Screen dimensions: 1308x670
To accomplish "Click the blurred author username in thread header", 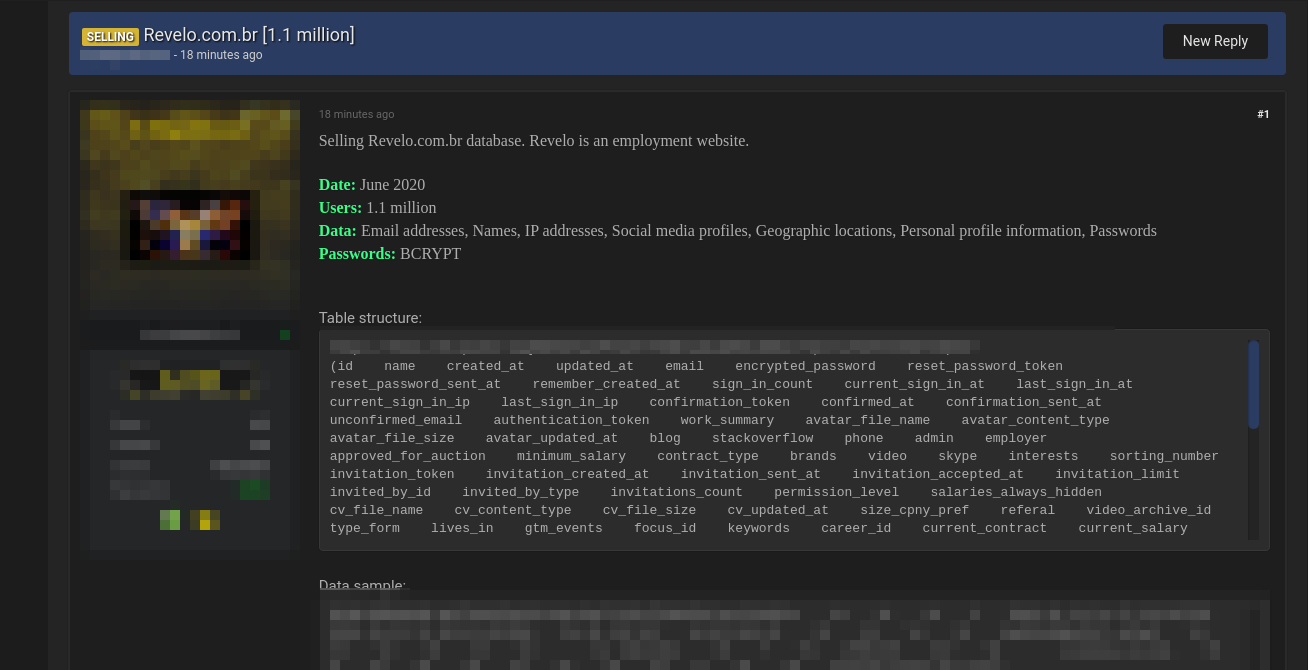I will tap(125, 55).
